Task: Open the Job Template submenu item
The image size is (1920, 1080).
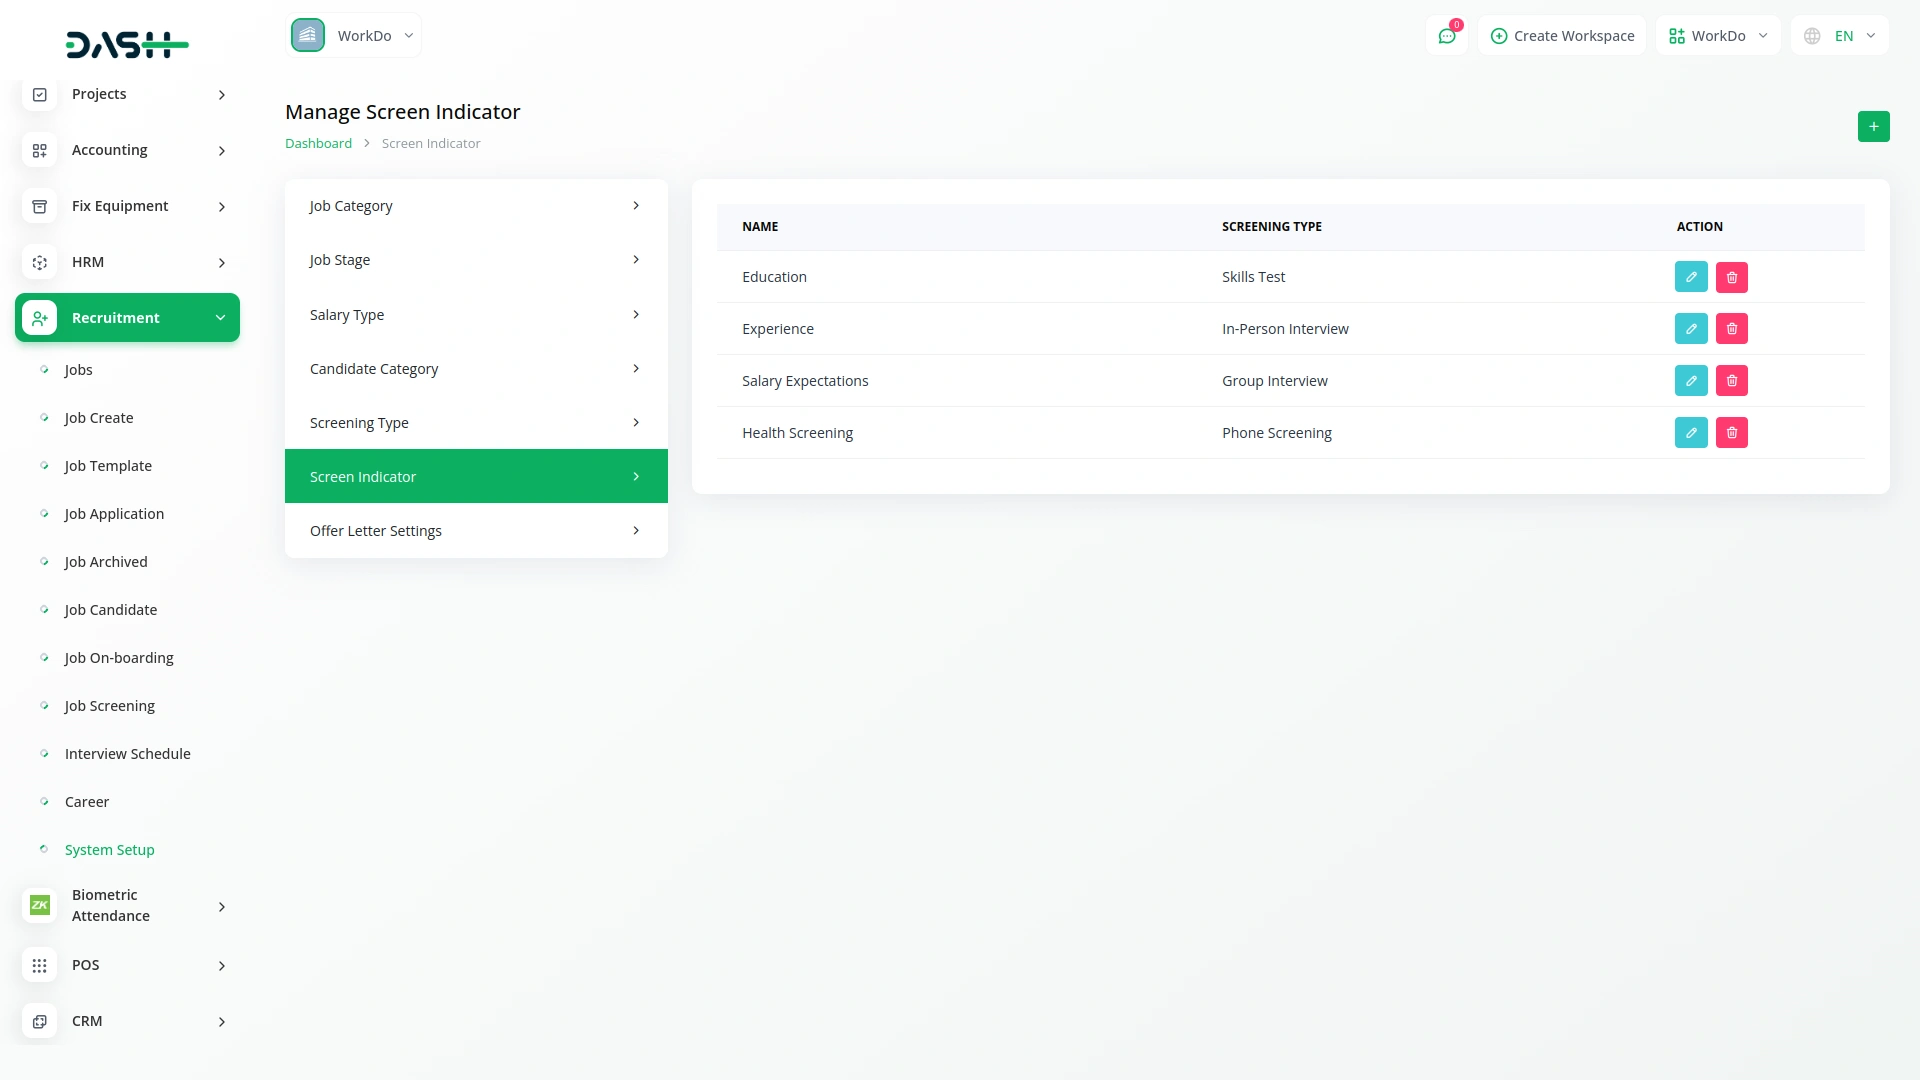Action: point(108,466)
